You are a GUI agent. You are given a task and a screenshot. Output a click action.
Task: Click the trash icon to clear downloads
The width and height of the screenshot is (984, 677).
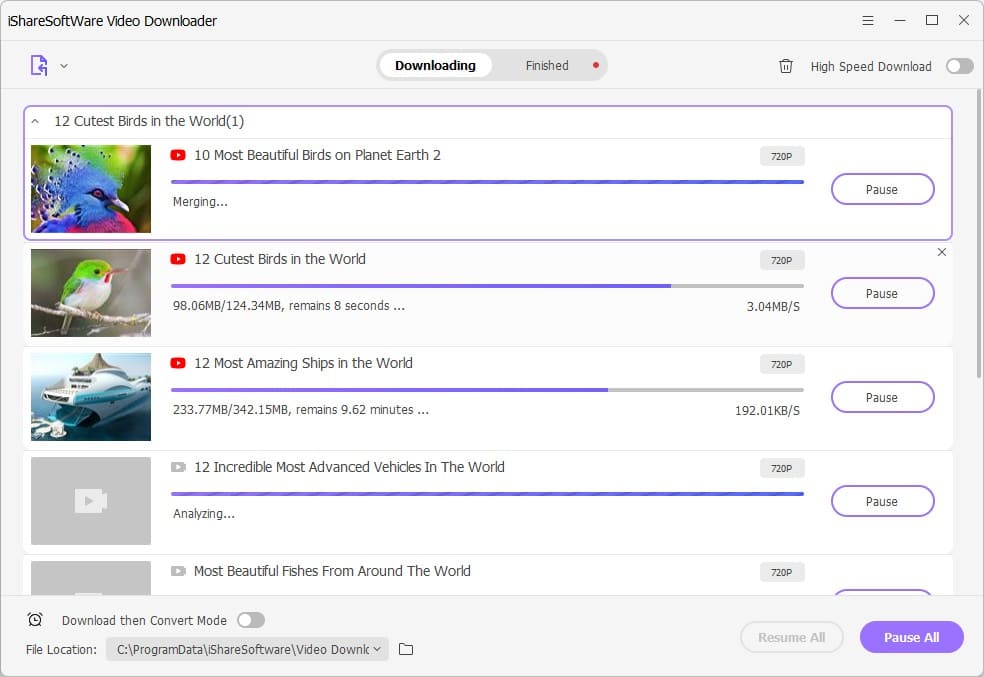pos(787,66)
